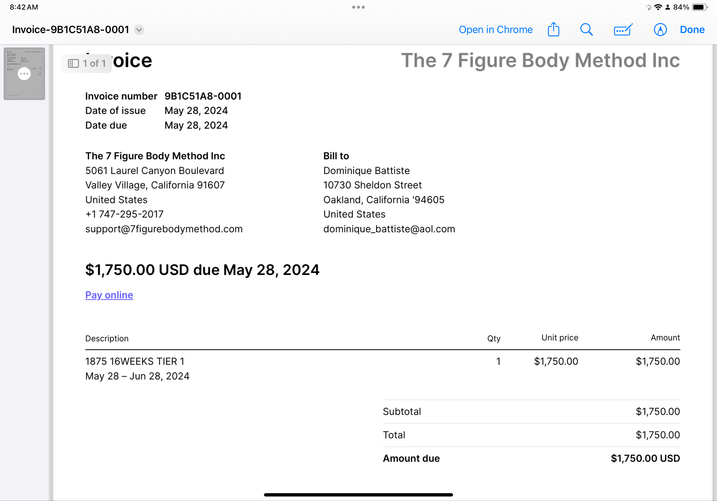Viewport: 717px width, 501px height.
Task: Open the form fill signature tool
Action: (623, 30)
